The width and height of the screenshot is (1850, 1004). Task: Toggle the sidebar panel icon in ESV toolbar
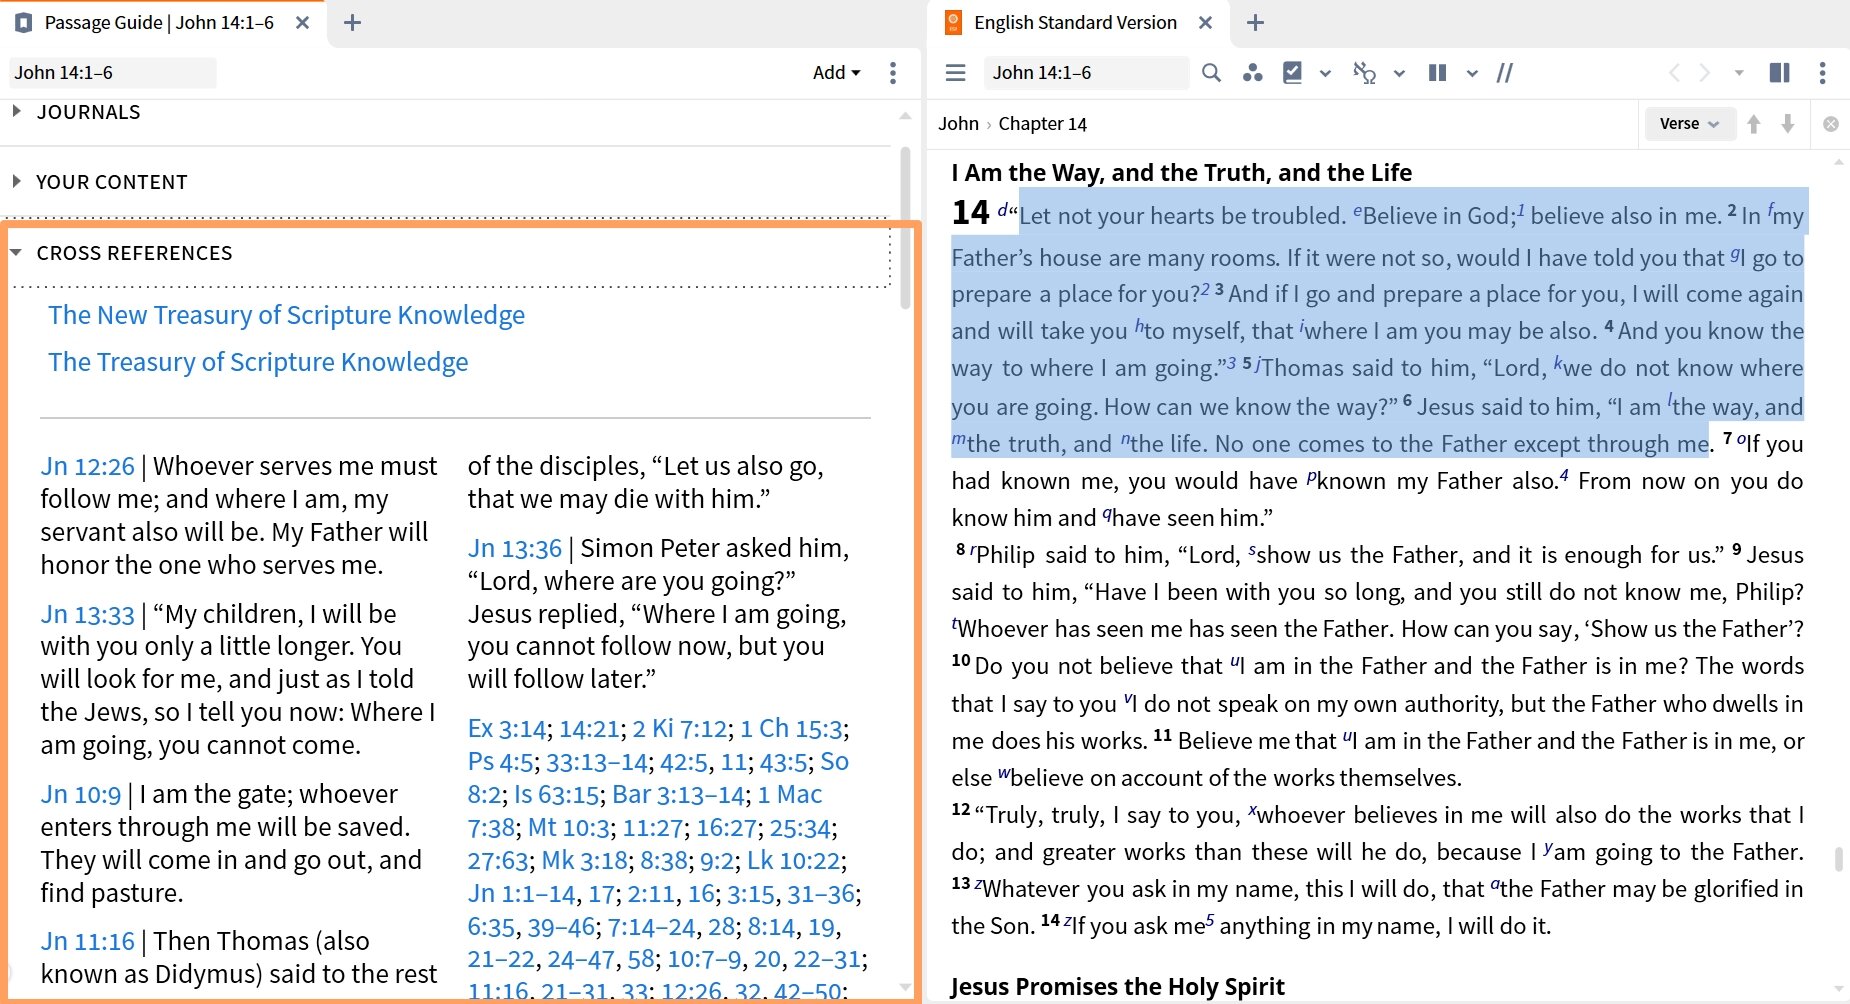[1779, 73]
